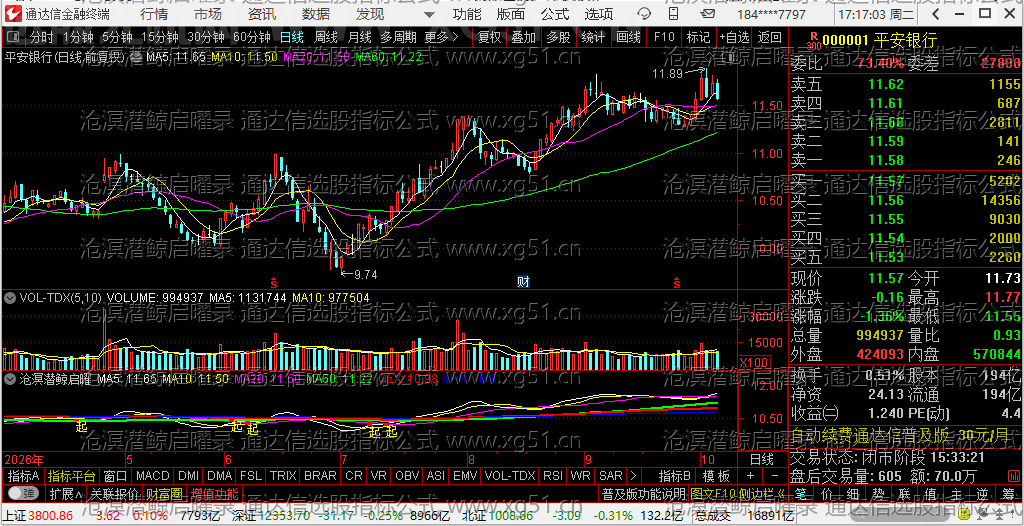The height and width of the screenshot is (526, 1024).
Task: Select the OBV indicator tab
Action: [x=408, y=476]
